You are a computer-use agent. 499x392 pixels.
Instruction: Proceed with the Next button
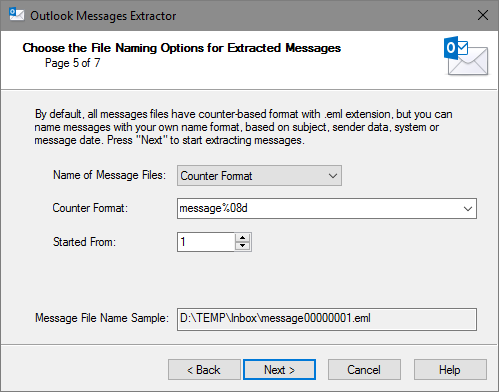pyautogui.click(x=279, y=370)
